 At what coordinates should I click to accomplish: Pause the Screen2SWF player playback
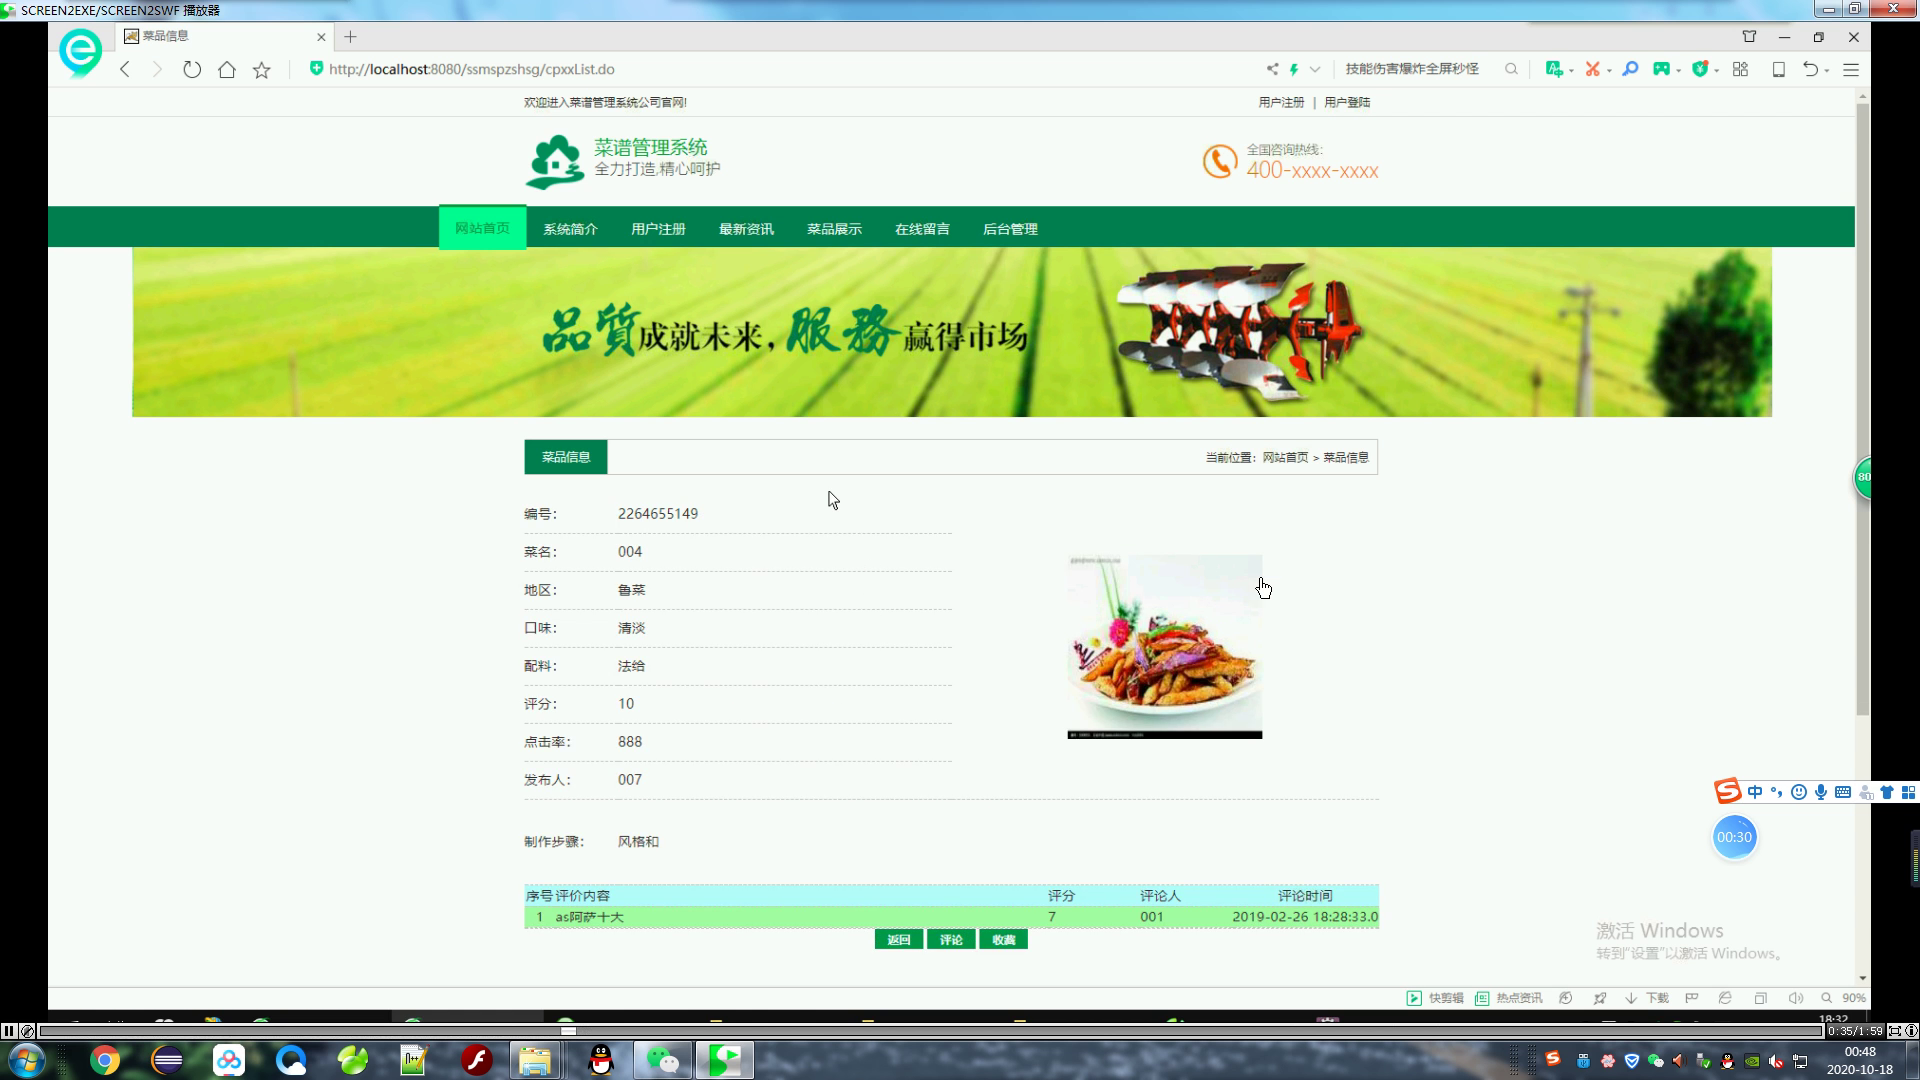pos(9,1031)
